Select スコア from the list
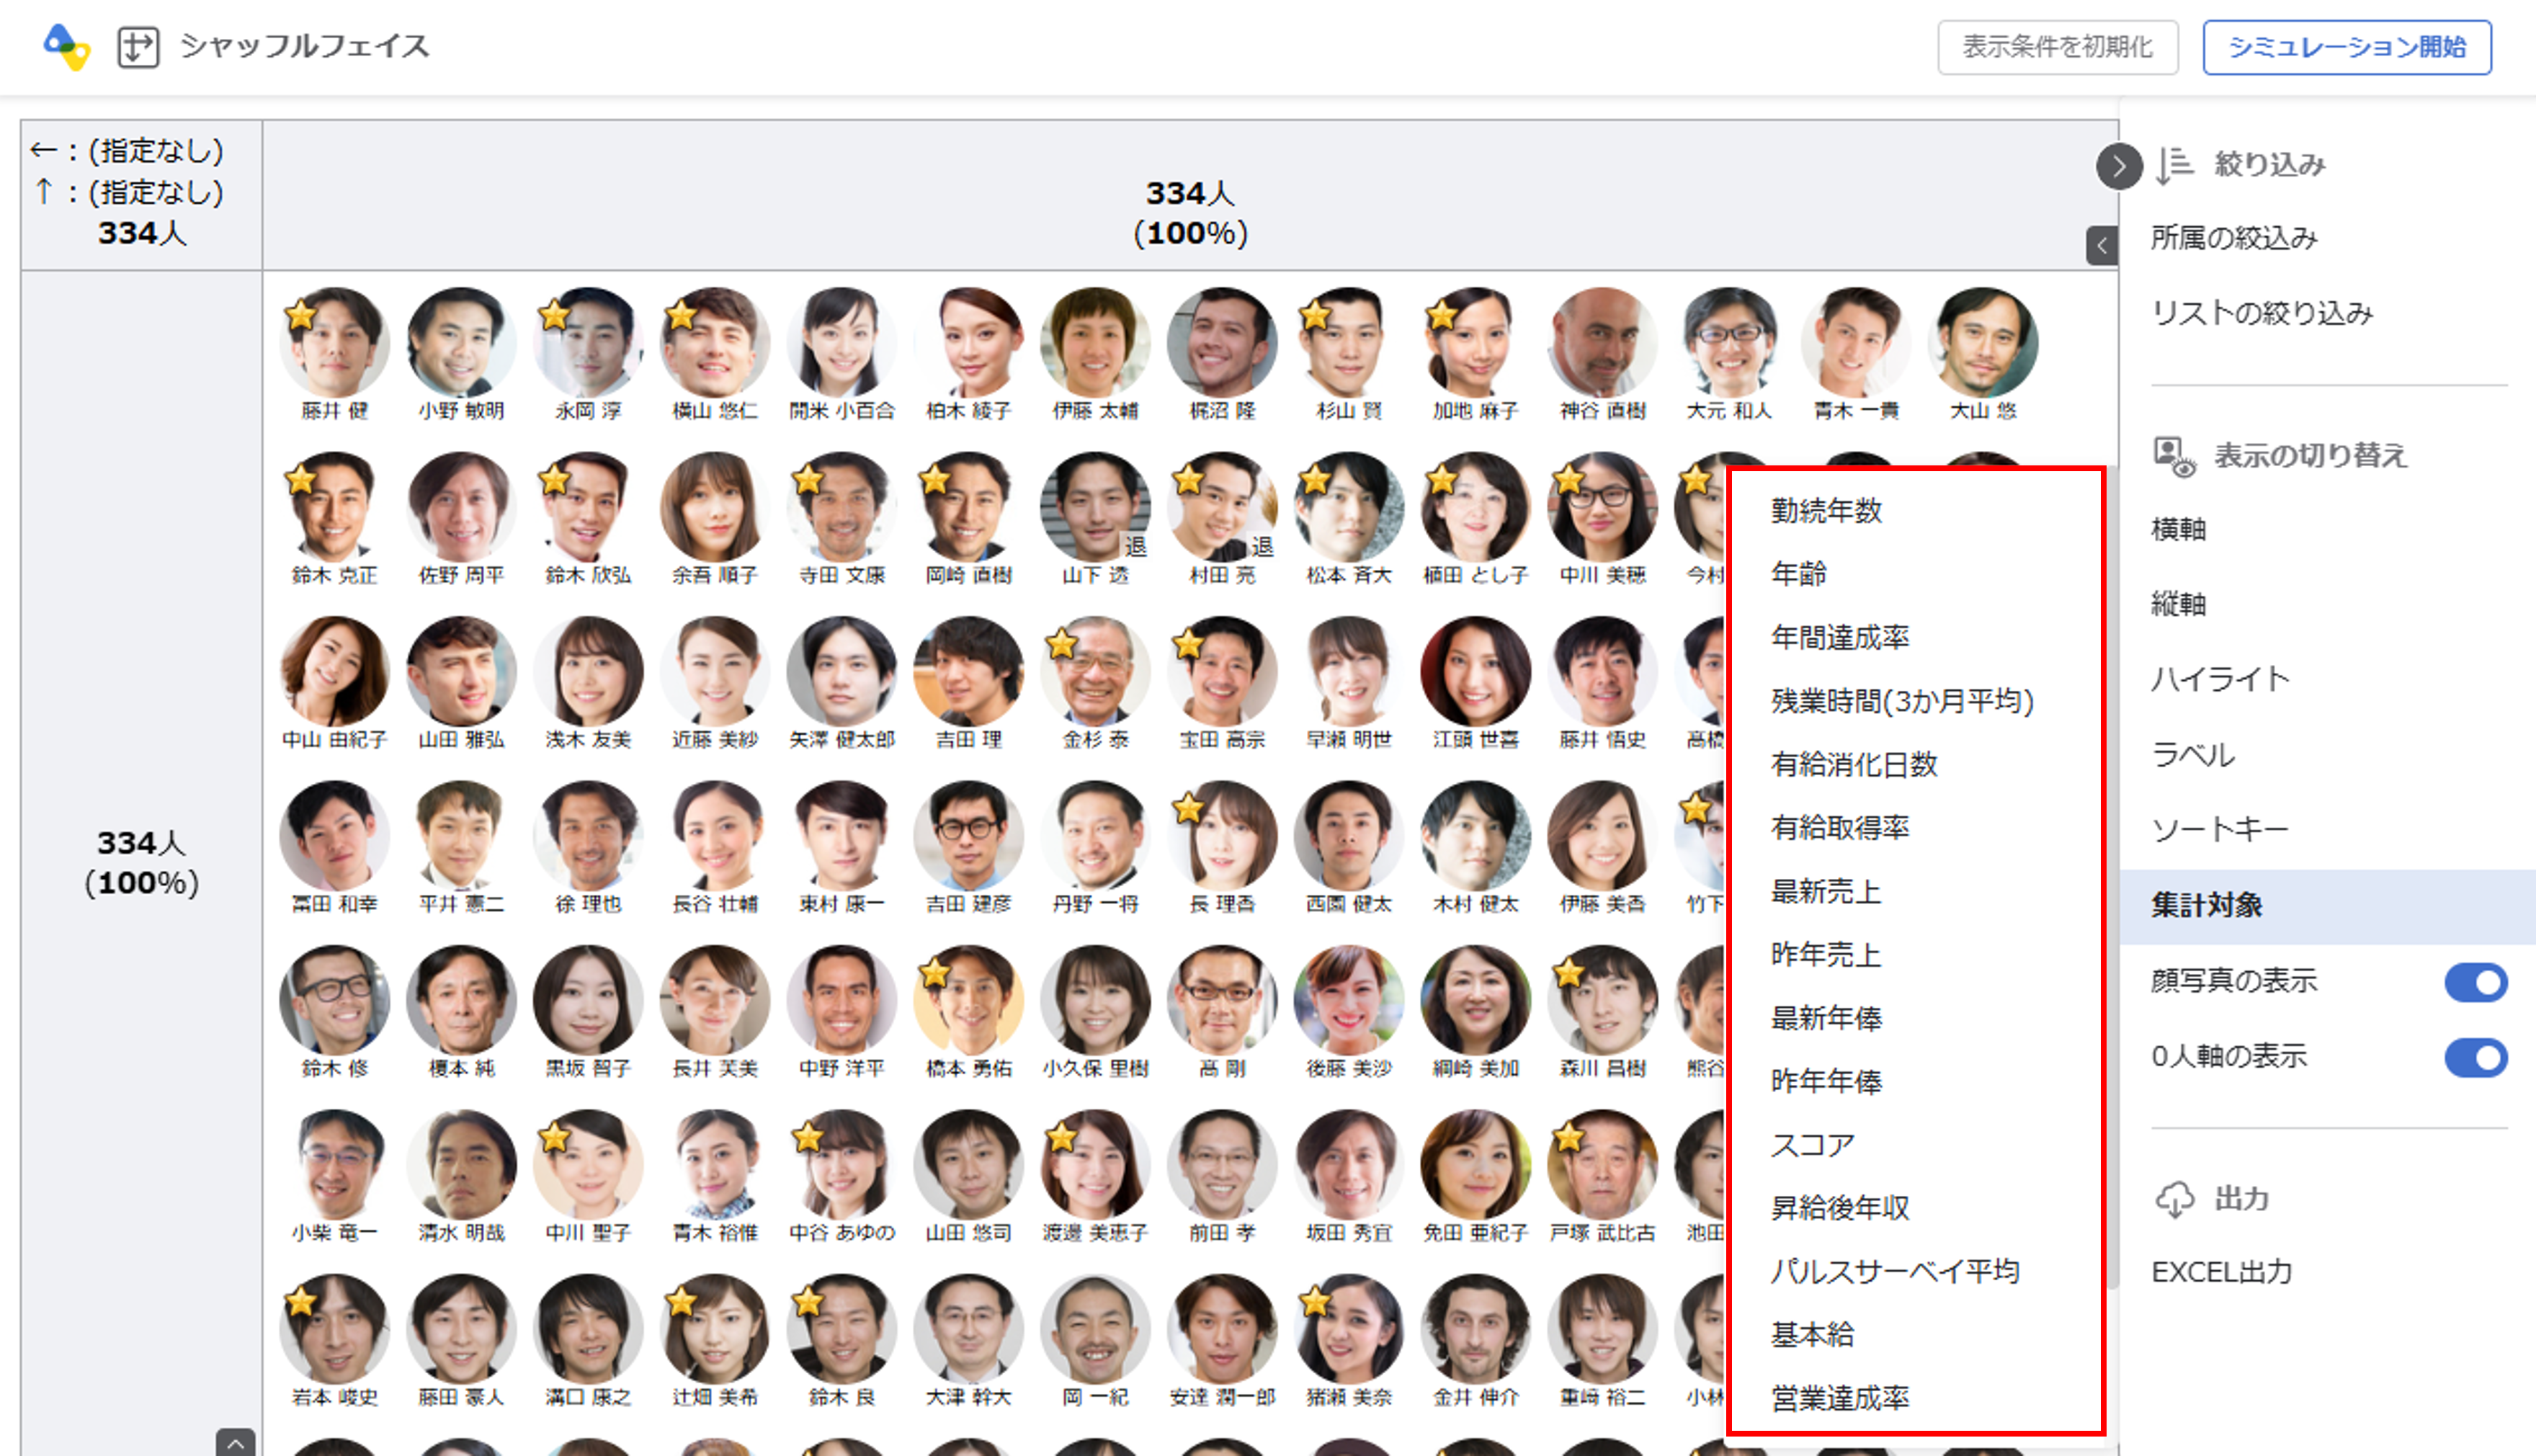Image resolution: width=2536 pixels, height=1456 pixels. pos(1812,1145)
